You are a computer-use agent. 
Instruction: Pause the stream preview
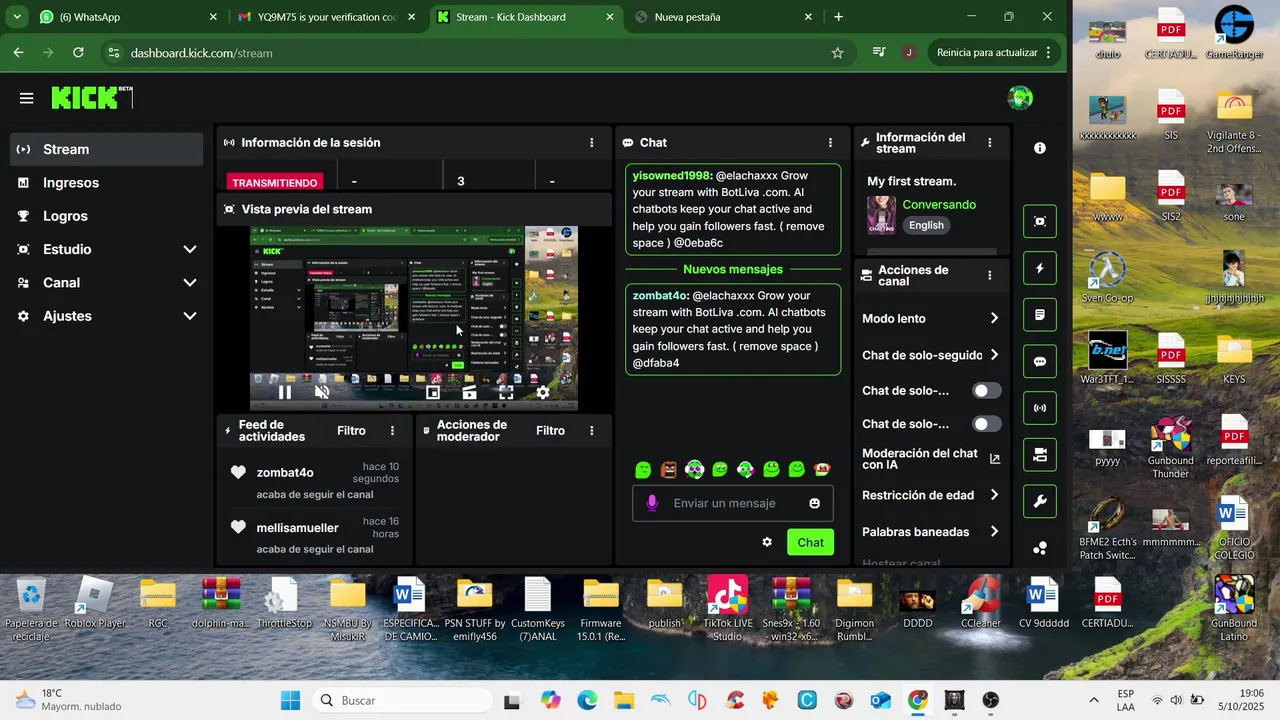(x=285, y=393)
